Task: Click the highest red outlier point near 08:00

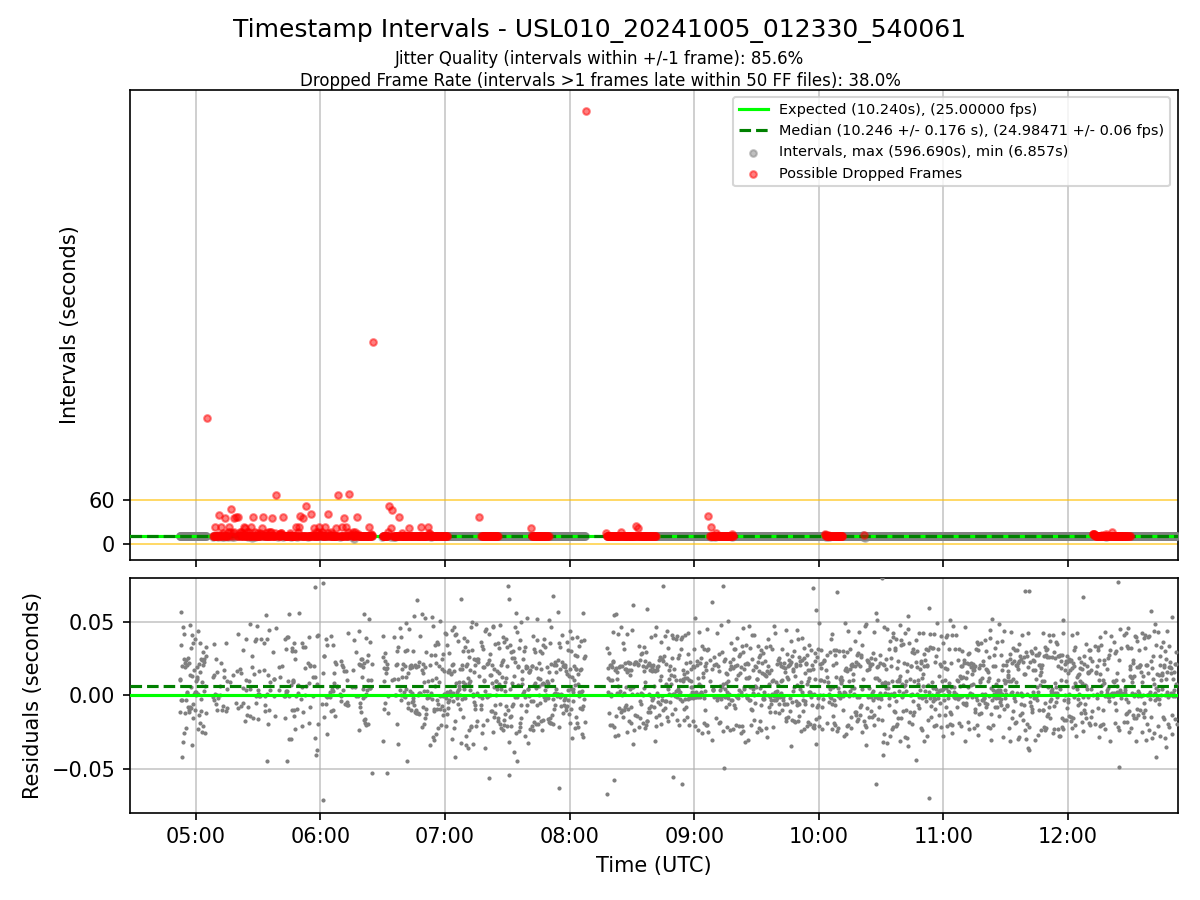Action: click(x=586, y=111)
